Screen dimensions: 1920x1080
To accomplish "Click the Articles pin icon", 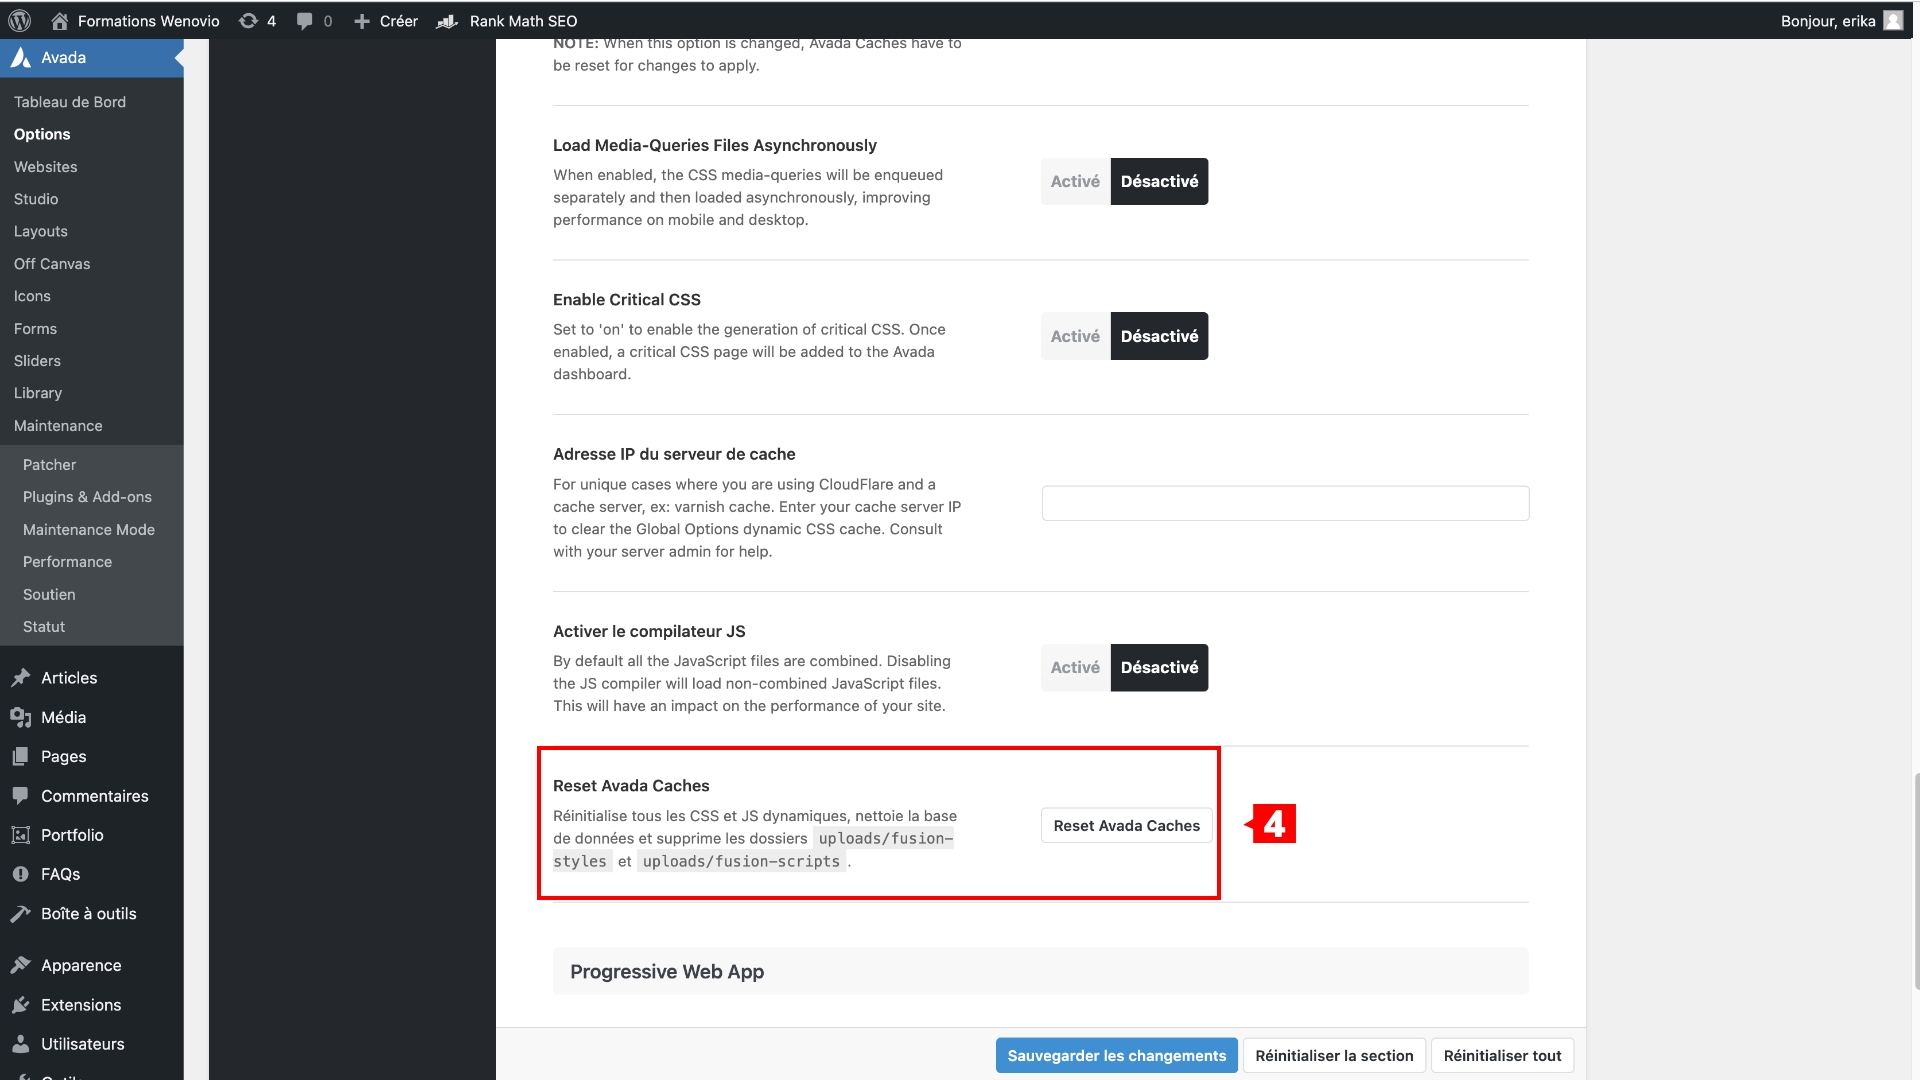I will click(21, 678).
